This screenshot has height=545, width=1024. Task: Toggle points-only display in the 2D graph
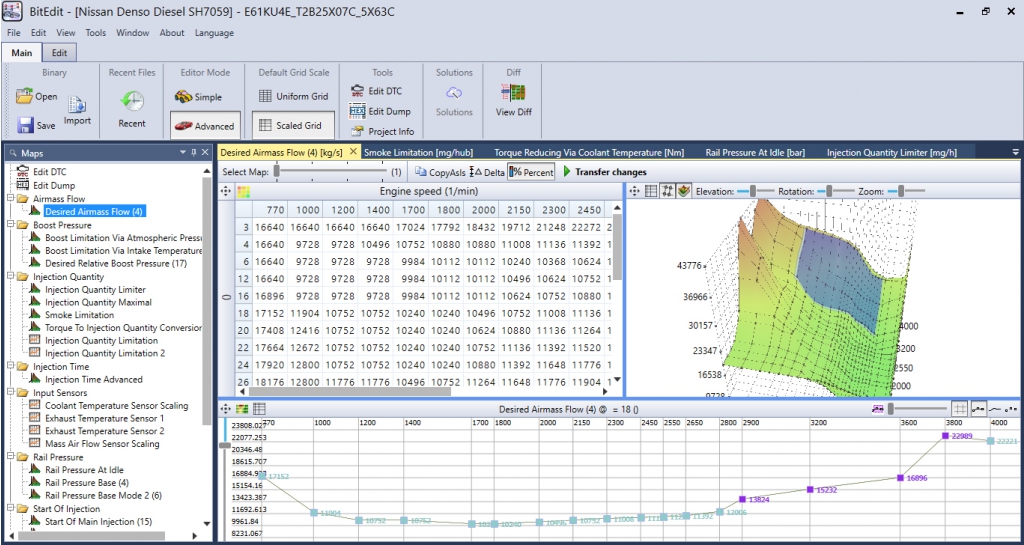point(1011,409)
